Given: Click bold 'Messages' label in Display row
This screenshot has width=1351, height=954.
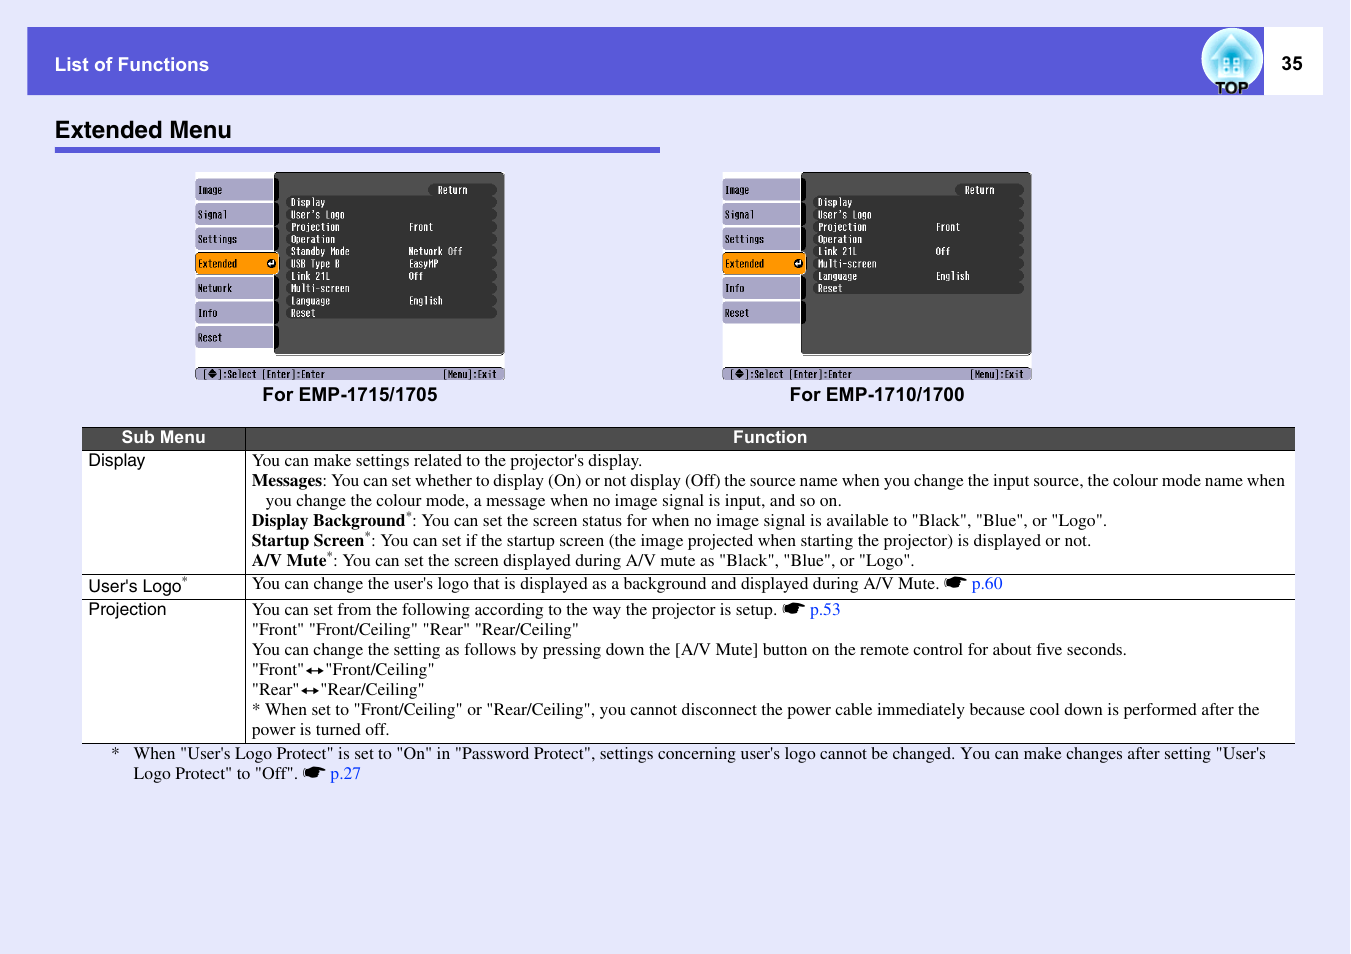Looking at the screenshot, I should point(287,481).
